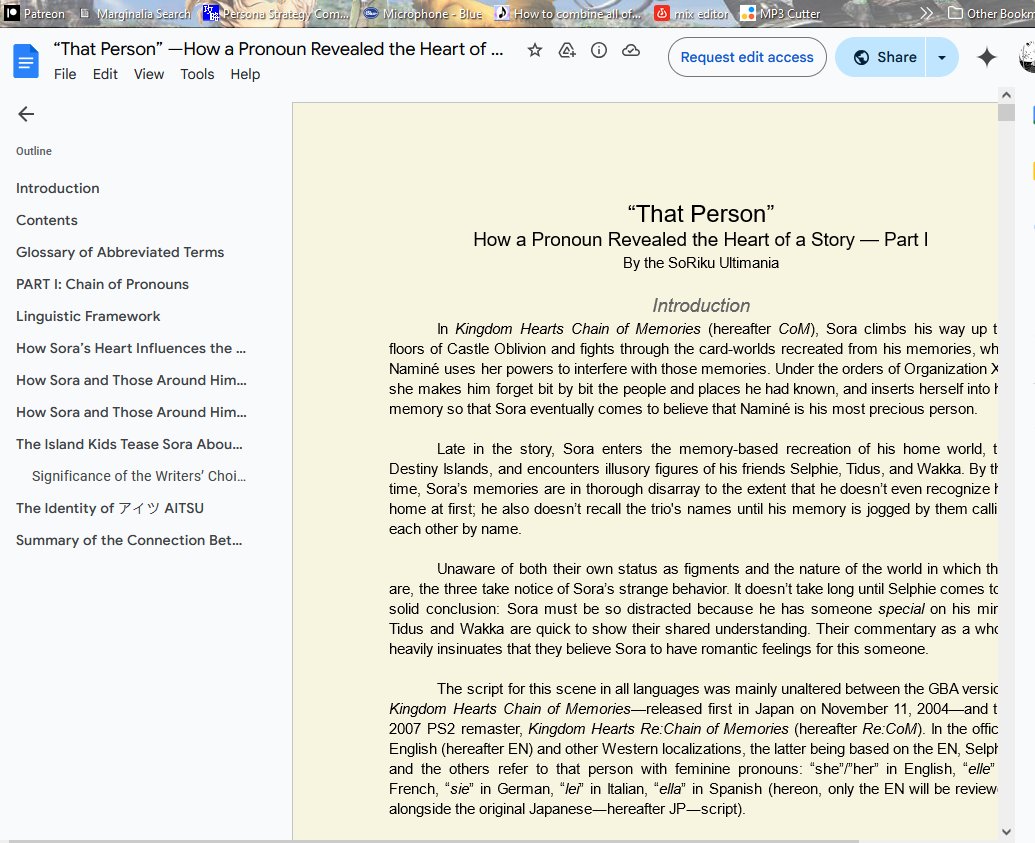Click the Outline label
The width and height of the screenshot is (1035, 843).
[x=34, y=151]
